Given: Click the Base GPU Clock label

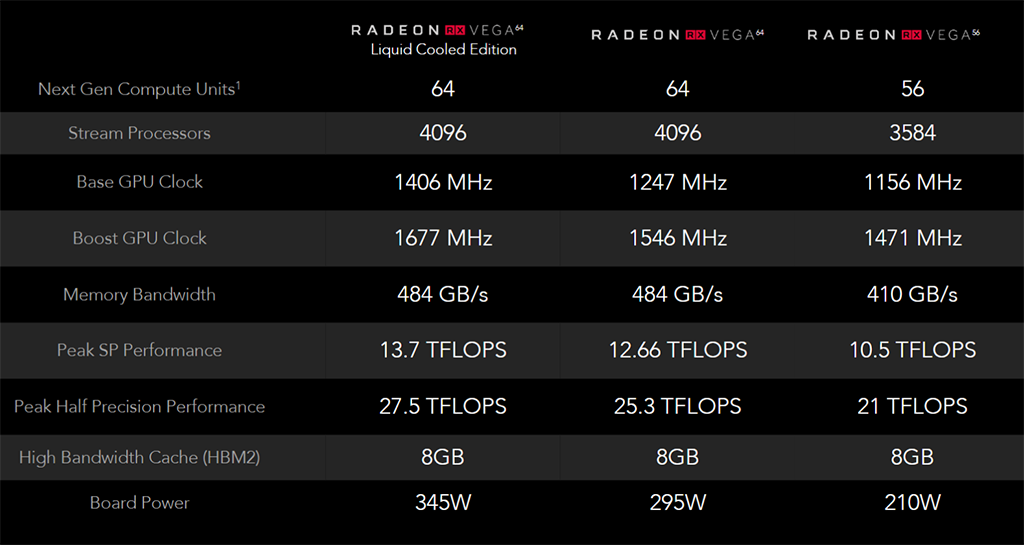Looking at the screenshot, I should pos(139,181).
